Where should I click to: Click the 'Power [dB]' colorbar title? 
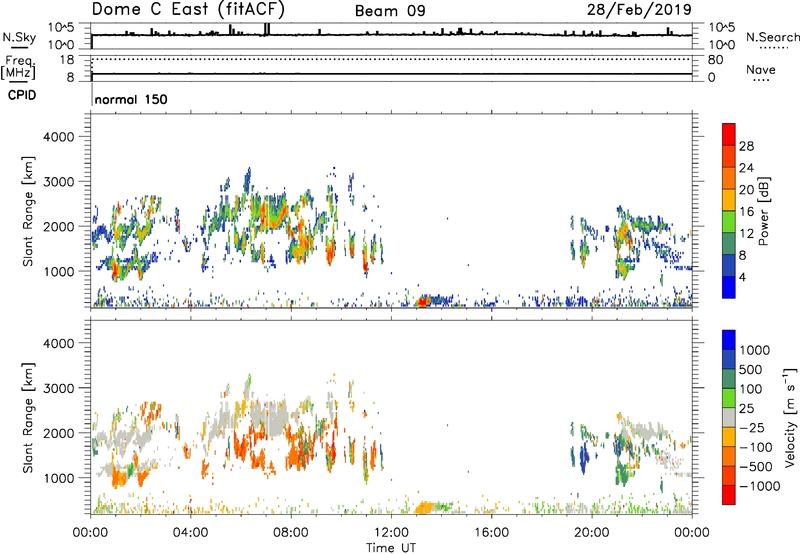pyautogui.click(x=764, y=211)
